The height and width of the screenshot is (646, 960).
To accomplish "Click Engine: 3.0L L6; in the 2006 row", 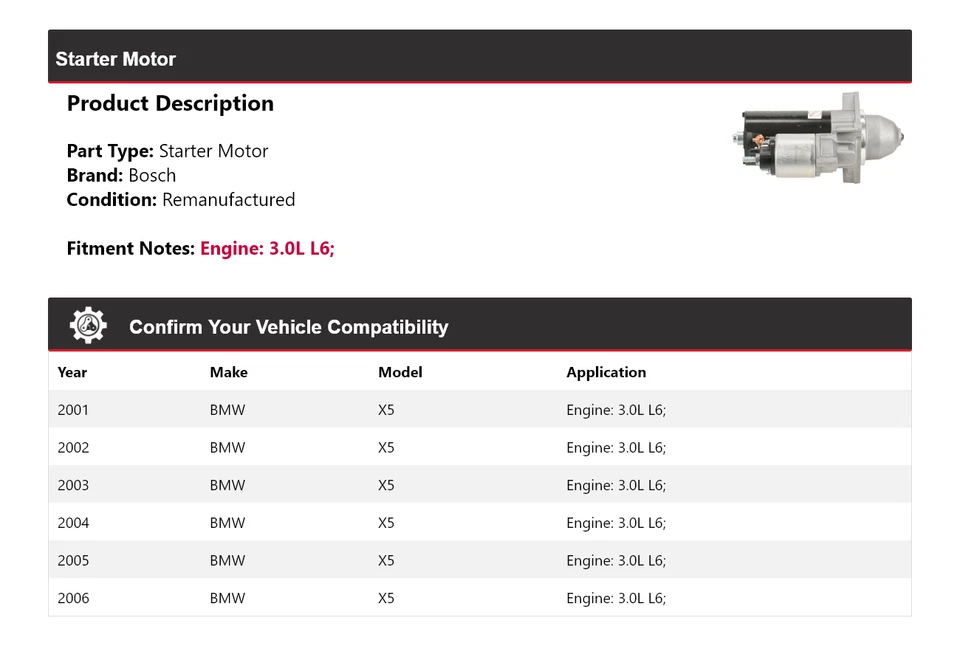I will coord(616,598).
